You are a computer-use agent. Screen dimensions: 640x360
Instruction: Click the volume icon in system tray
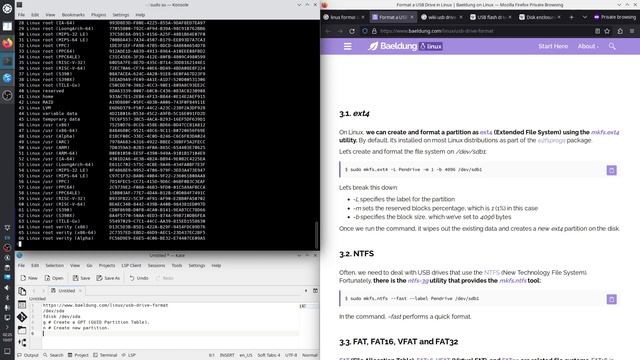[x=7, y=287]
